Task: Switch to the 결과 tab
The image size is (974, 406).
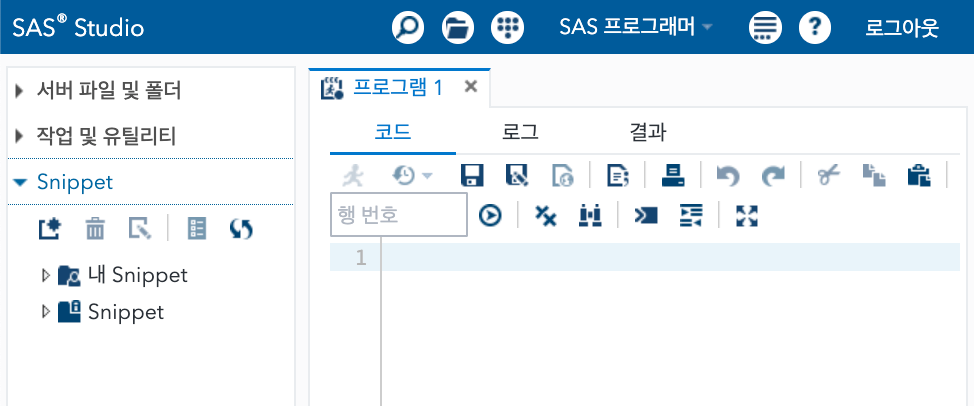Action: click(x=647, y=132)
